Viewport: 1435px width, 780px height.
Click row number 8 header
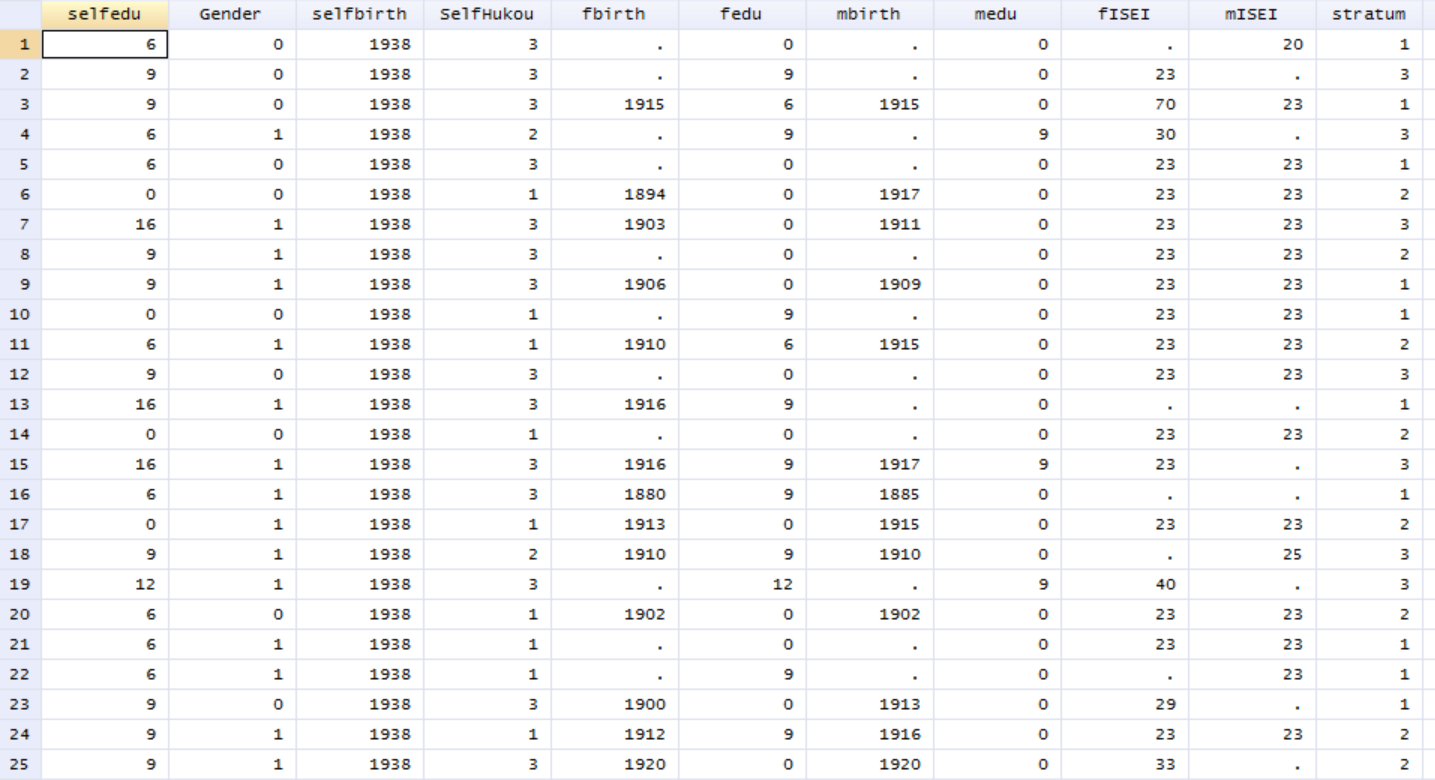(x=21, y=254)
